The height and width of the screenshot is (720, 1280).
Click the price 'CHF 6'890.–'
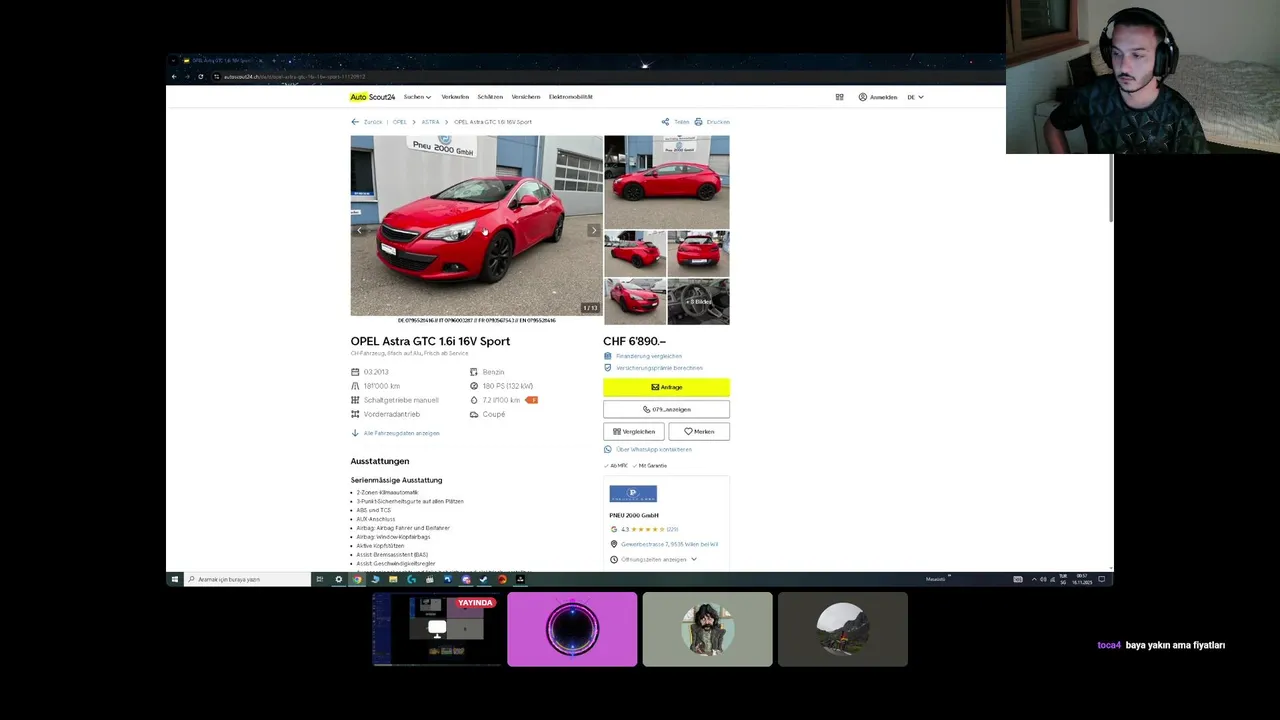[634, 341]
